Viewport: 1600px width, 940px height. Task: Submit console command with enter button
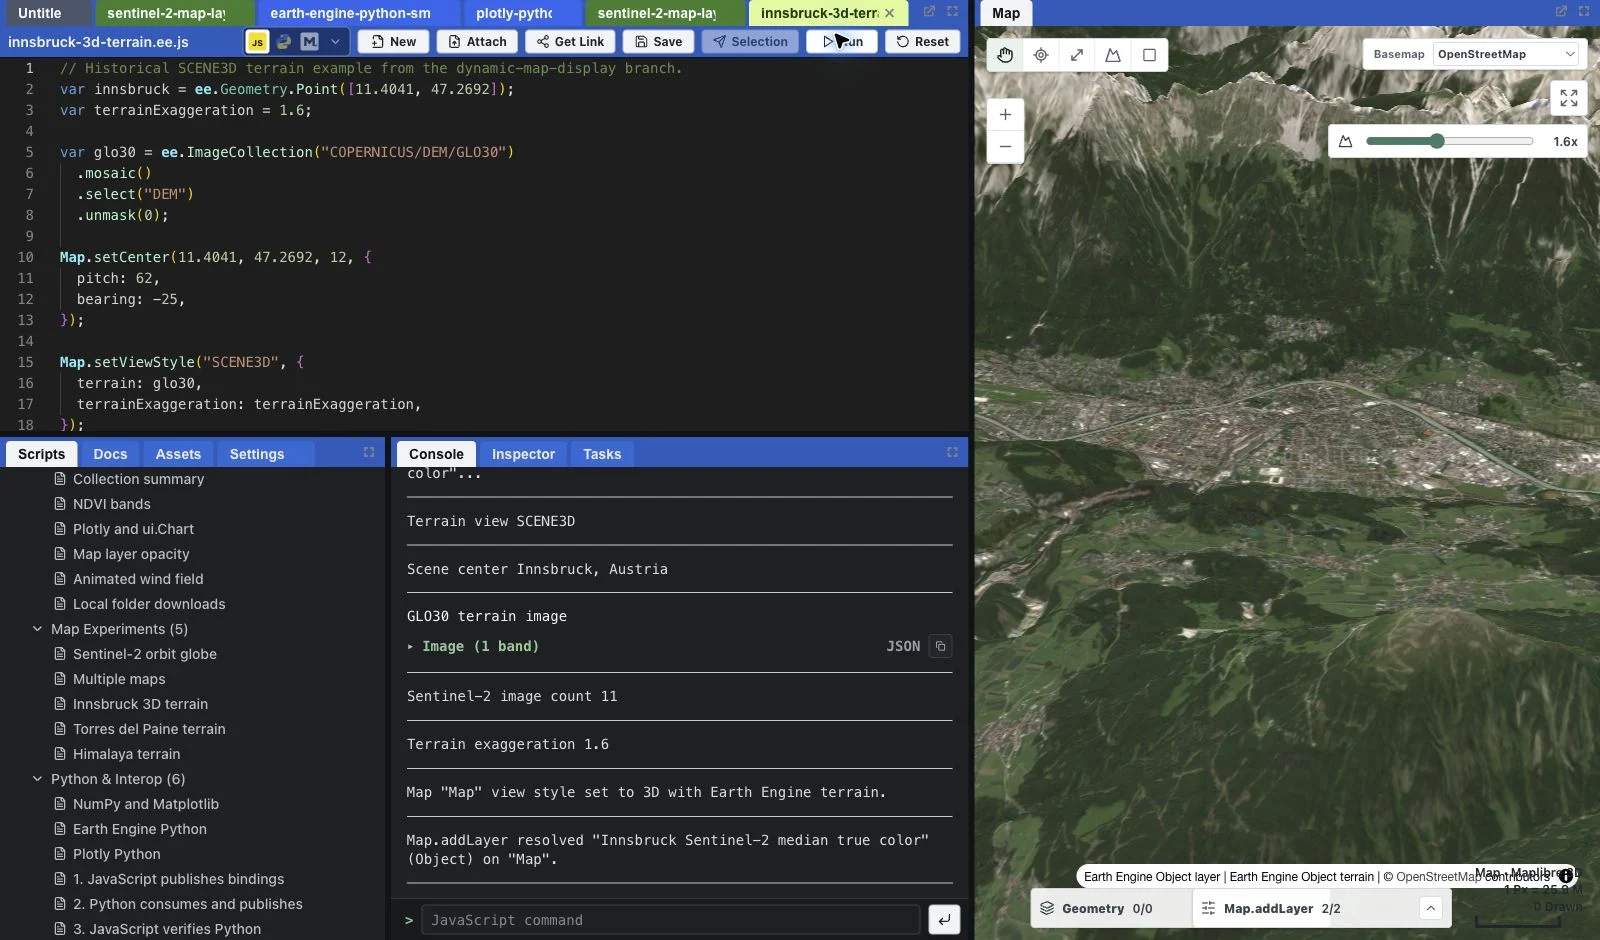pos(944,920)
